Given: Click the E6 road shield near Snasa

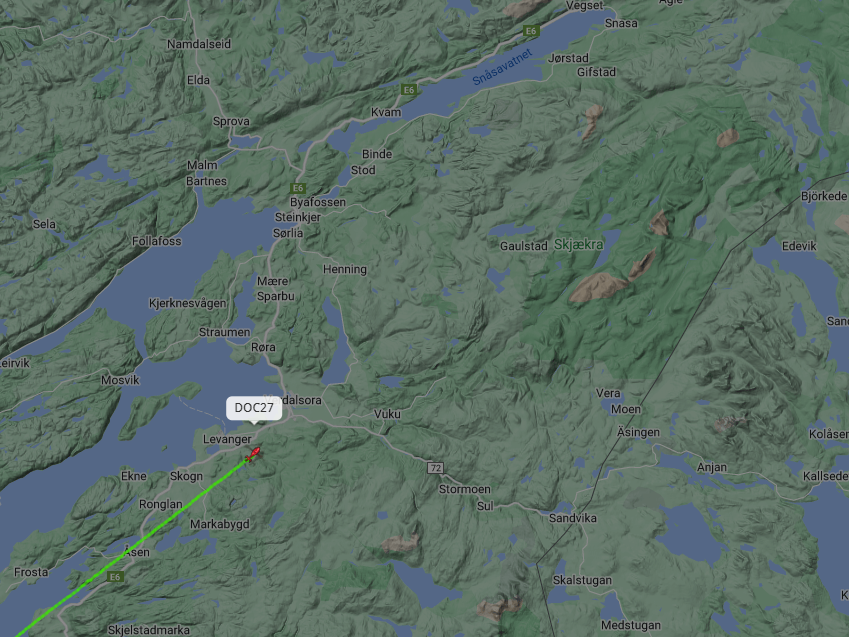Looking at the screenshot, I should (531, 31).
